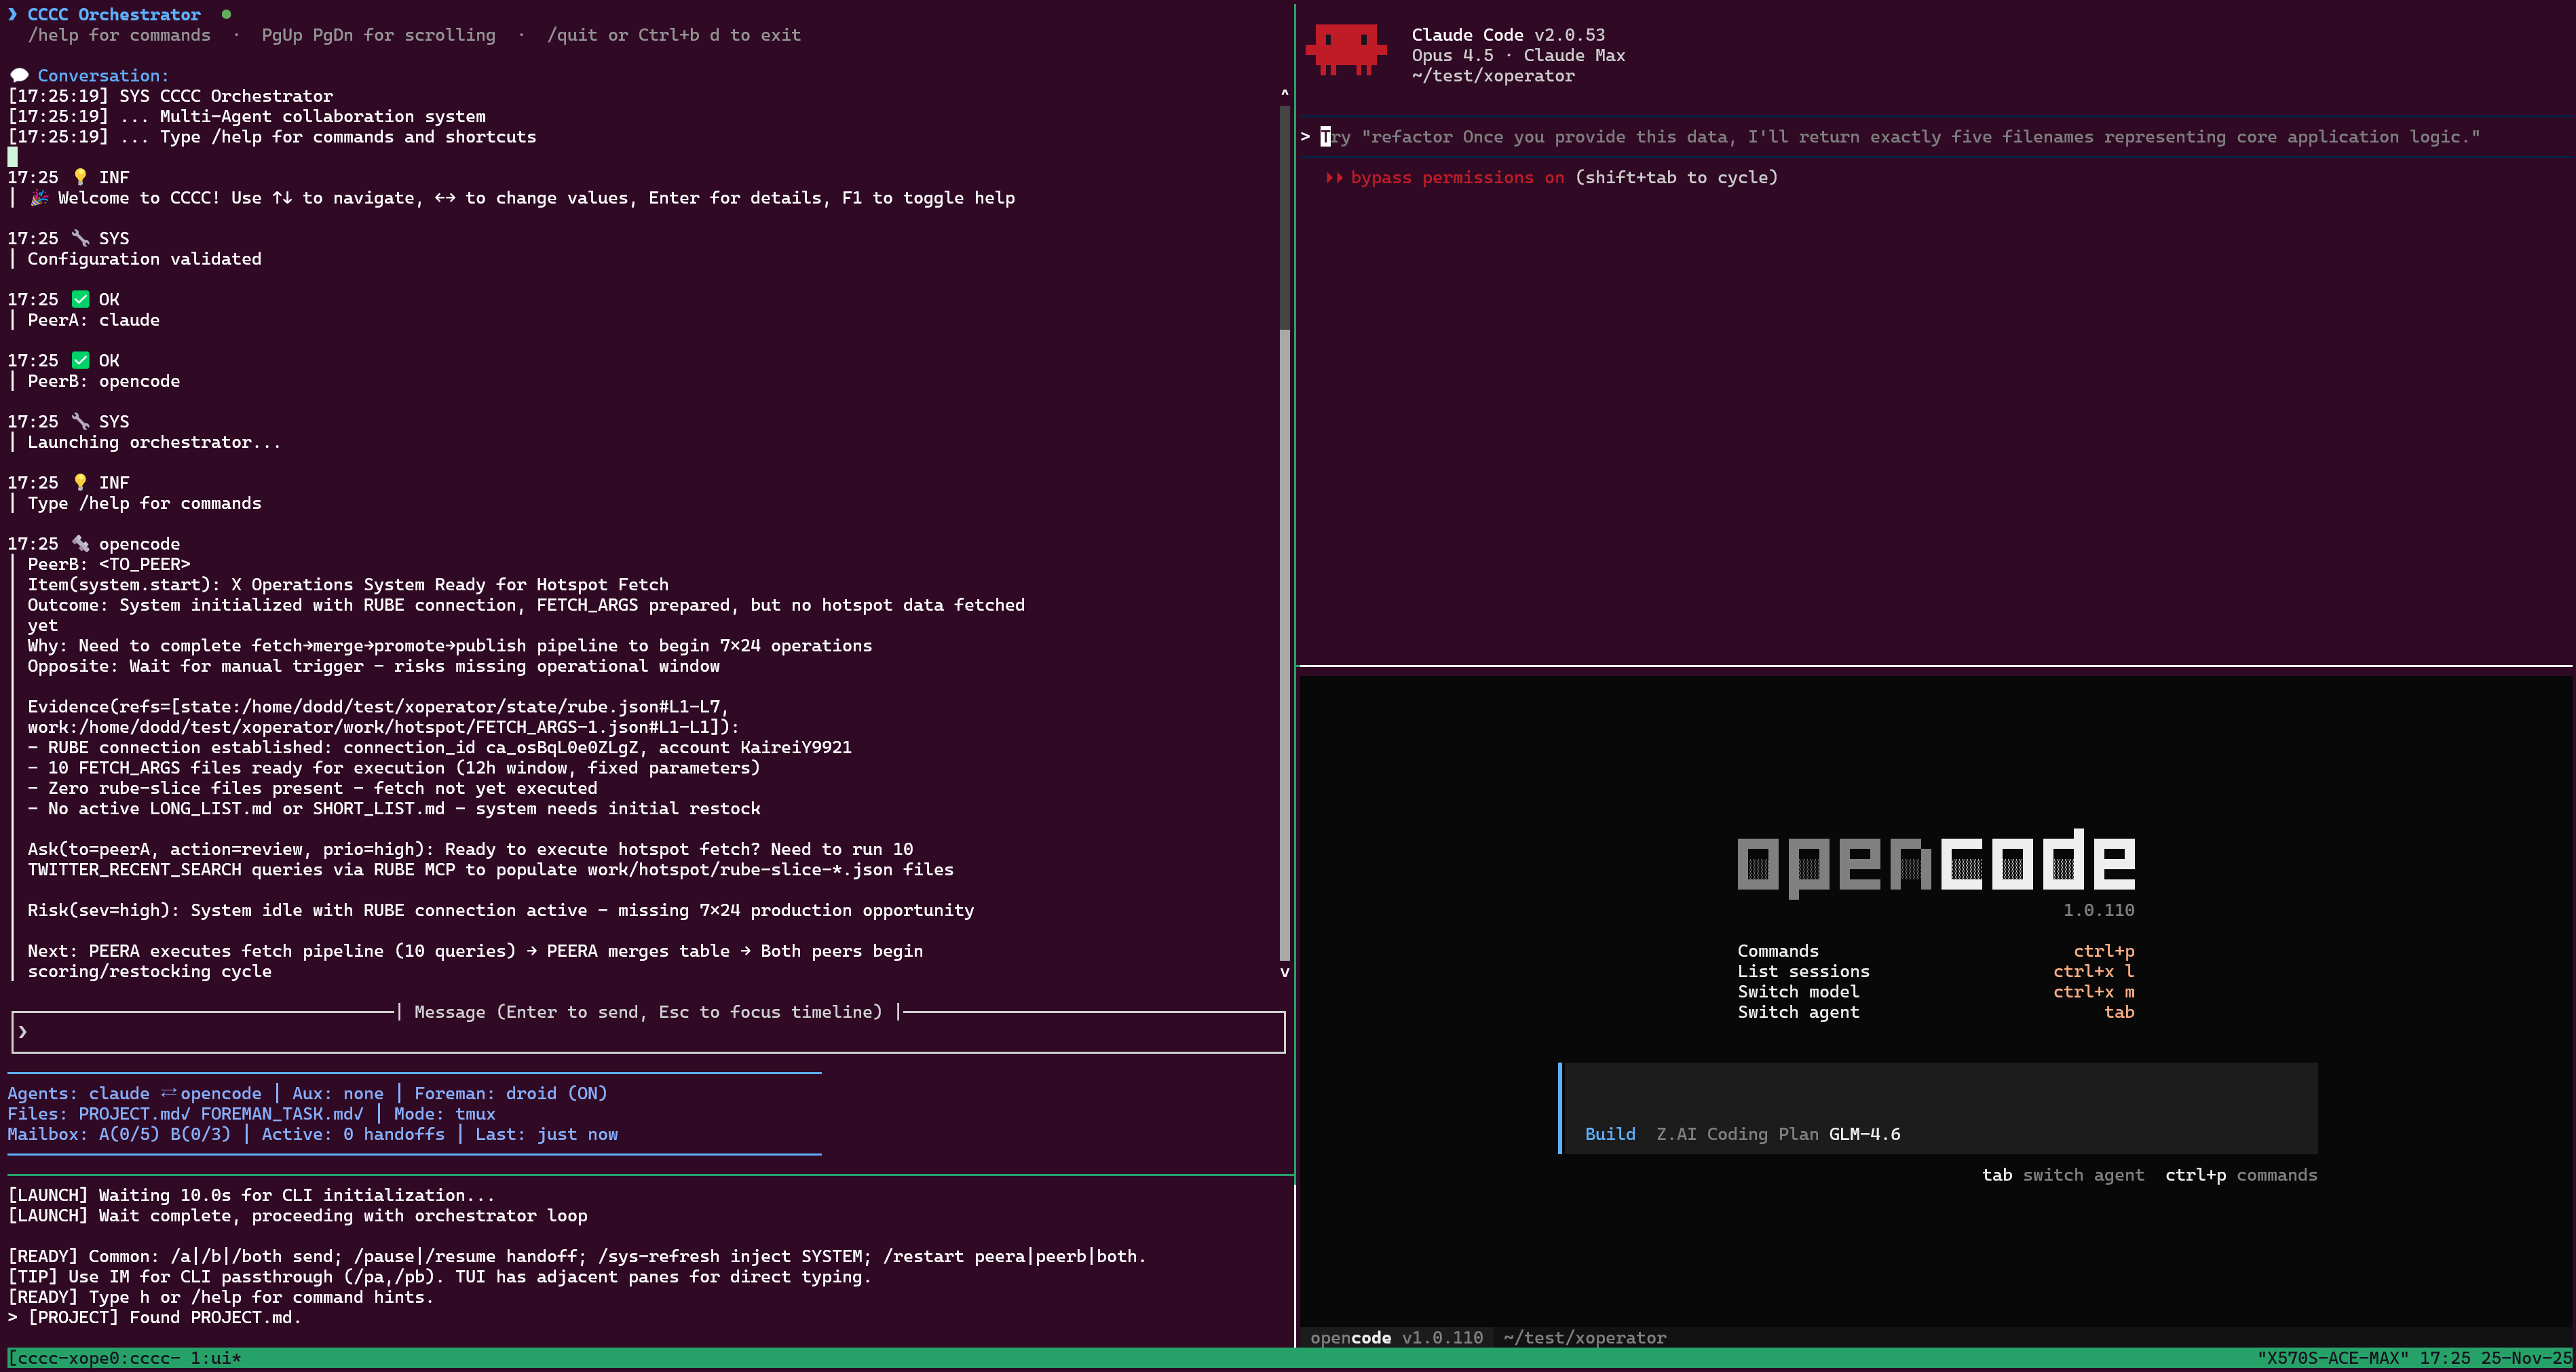
Task: Focus the Claude Code prompt input line
Action: (x=1935, y=137)
